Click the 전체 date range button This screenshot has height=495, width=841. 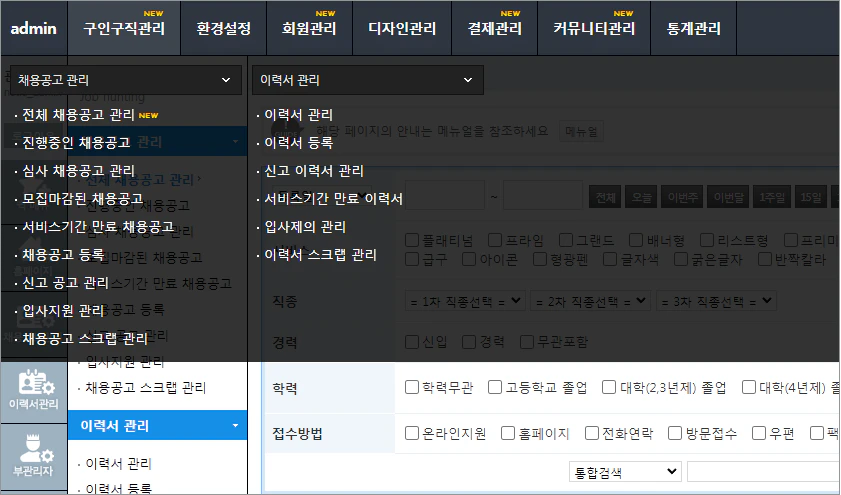606,197
